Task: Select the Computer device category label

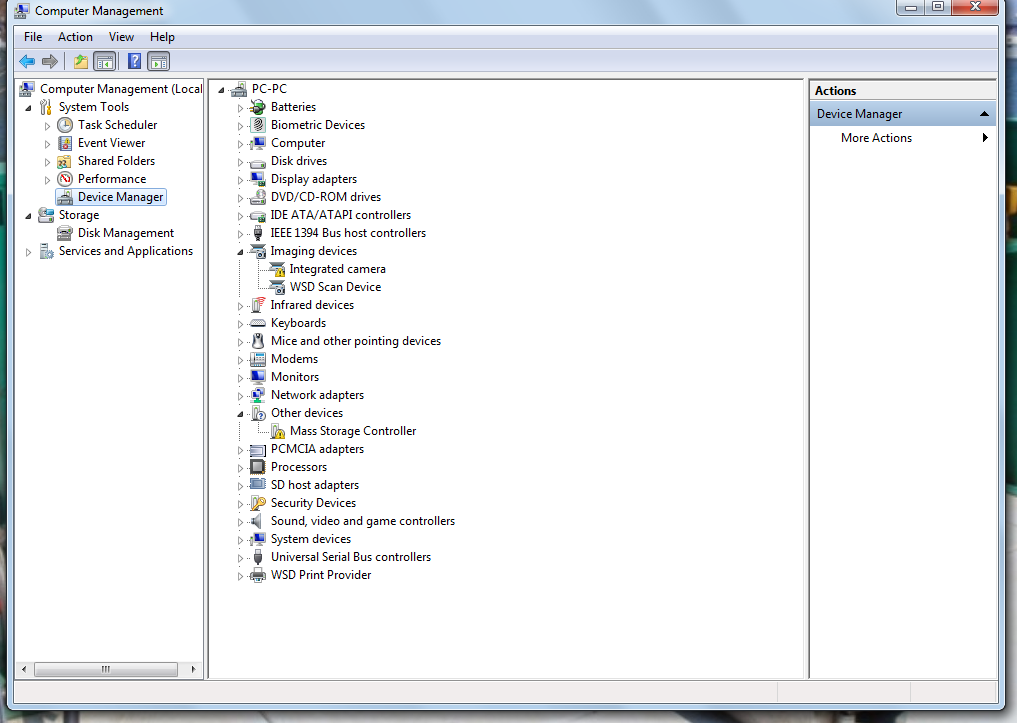Action: (298, 143)
